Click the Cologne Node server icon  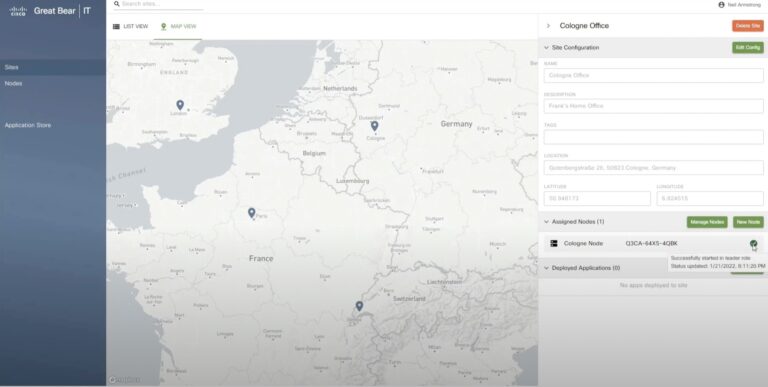tap(554, 243)
